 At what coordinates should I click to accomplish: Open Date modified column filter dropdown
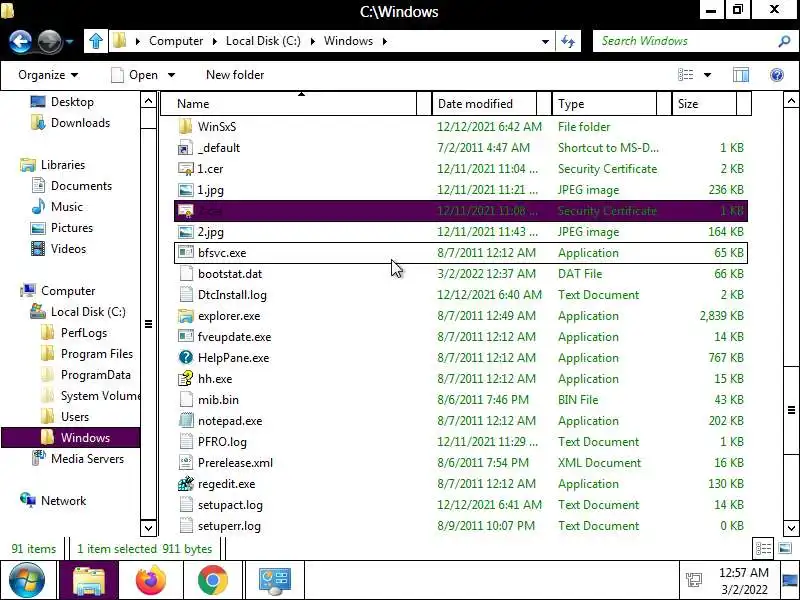coord(544,104)
